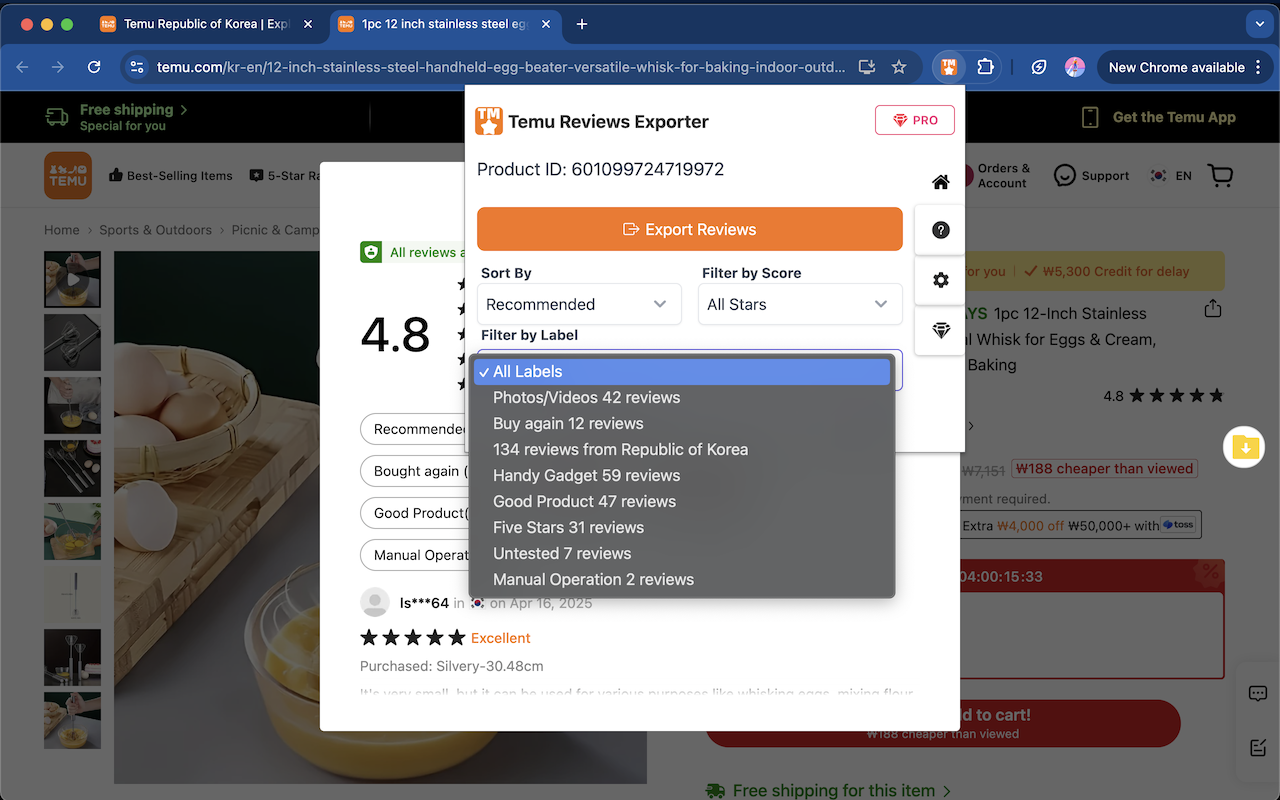Close the Temu Republic of Korea tab

pos(307,24)
